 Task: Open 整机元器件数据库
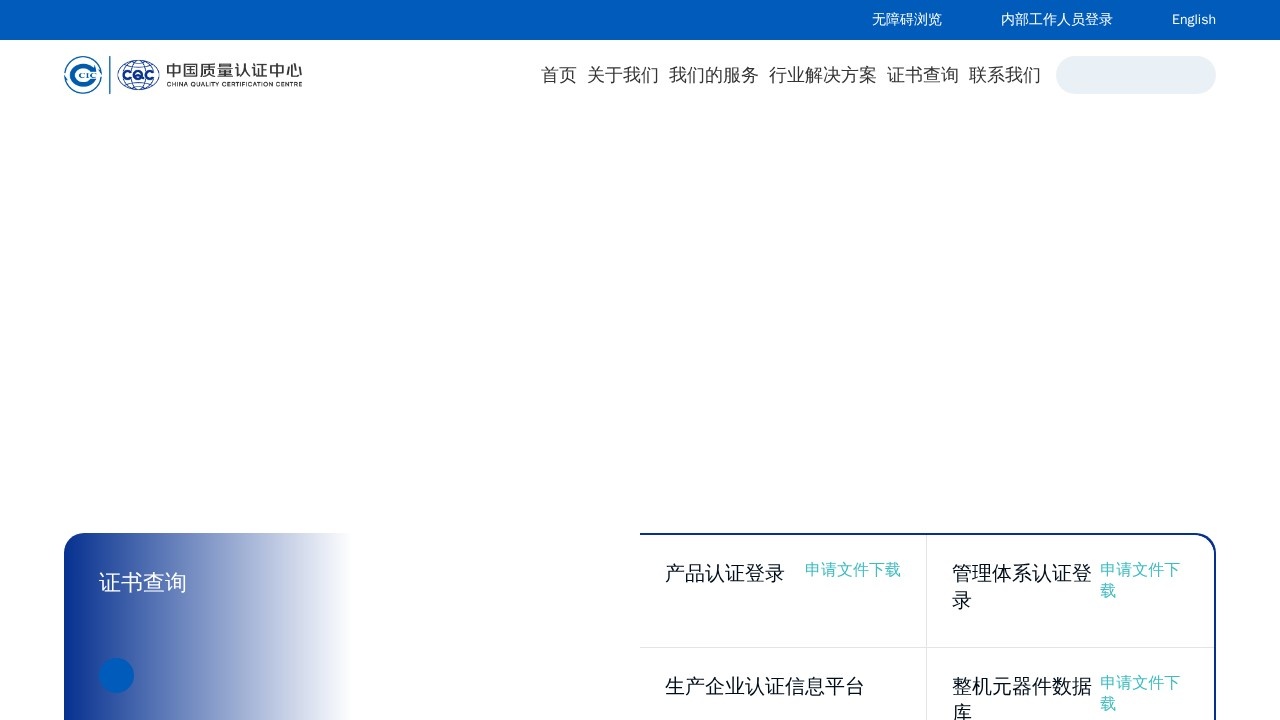pyautogui.click(x=1022, y=698)
